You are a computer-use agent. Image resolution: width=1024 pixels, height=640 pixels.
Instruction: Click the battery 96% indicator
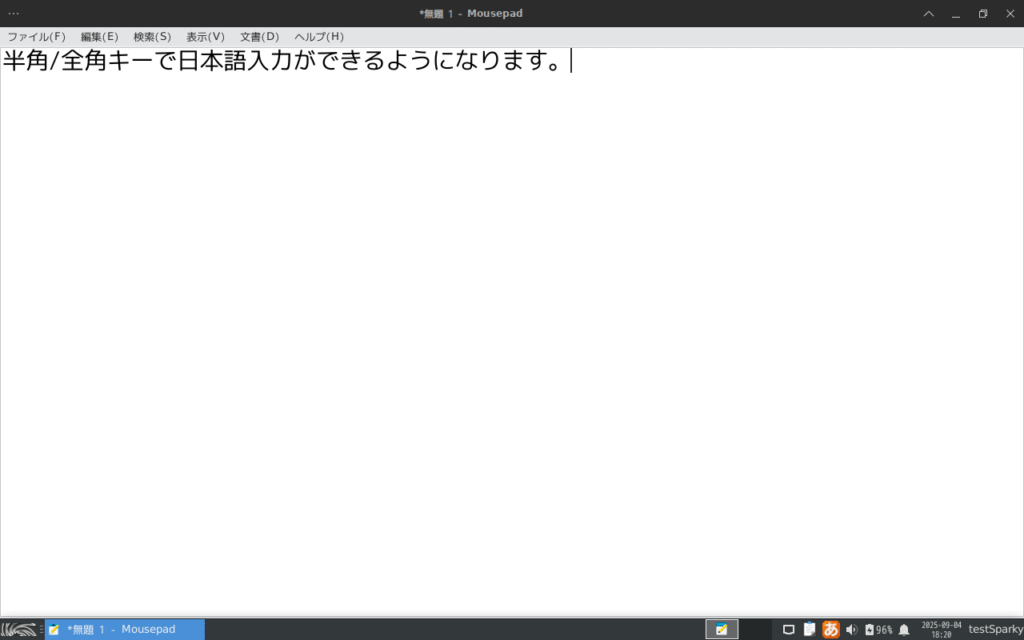click(x=878, y=629)
